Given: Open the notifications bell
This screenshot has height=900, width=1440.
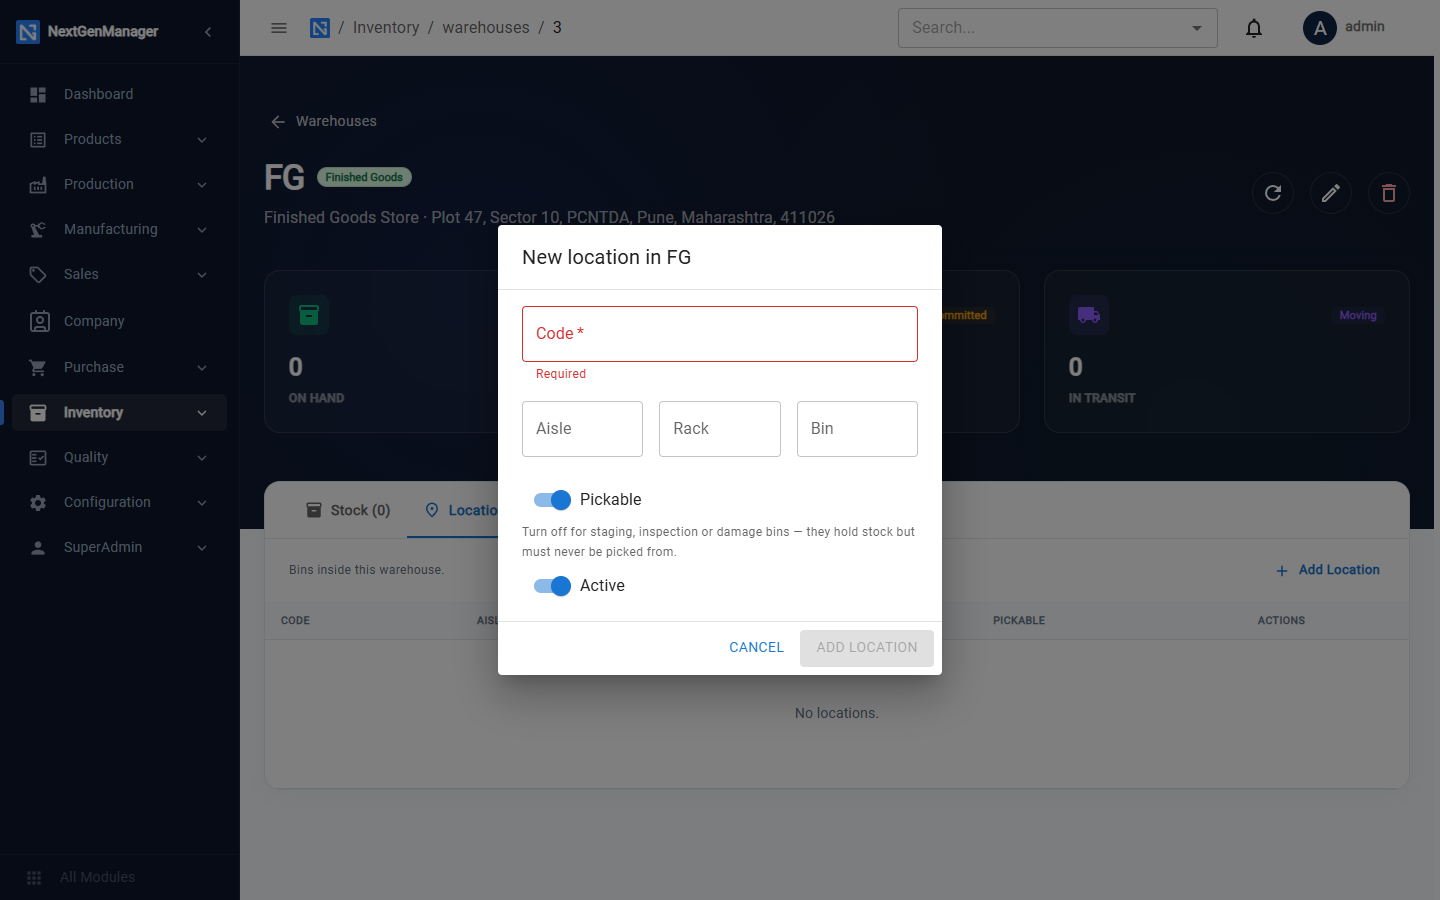Looking at the screenshot, I should (x=1254, y=28).
